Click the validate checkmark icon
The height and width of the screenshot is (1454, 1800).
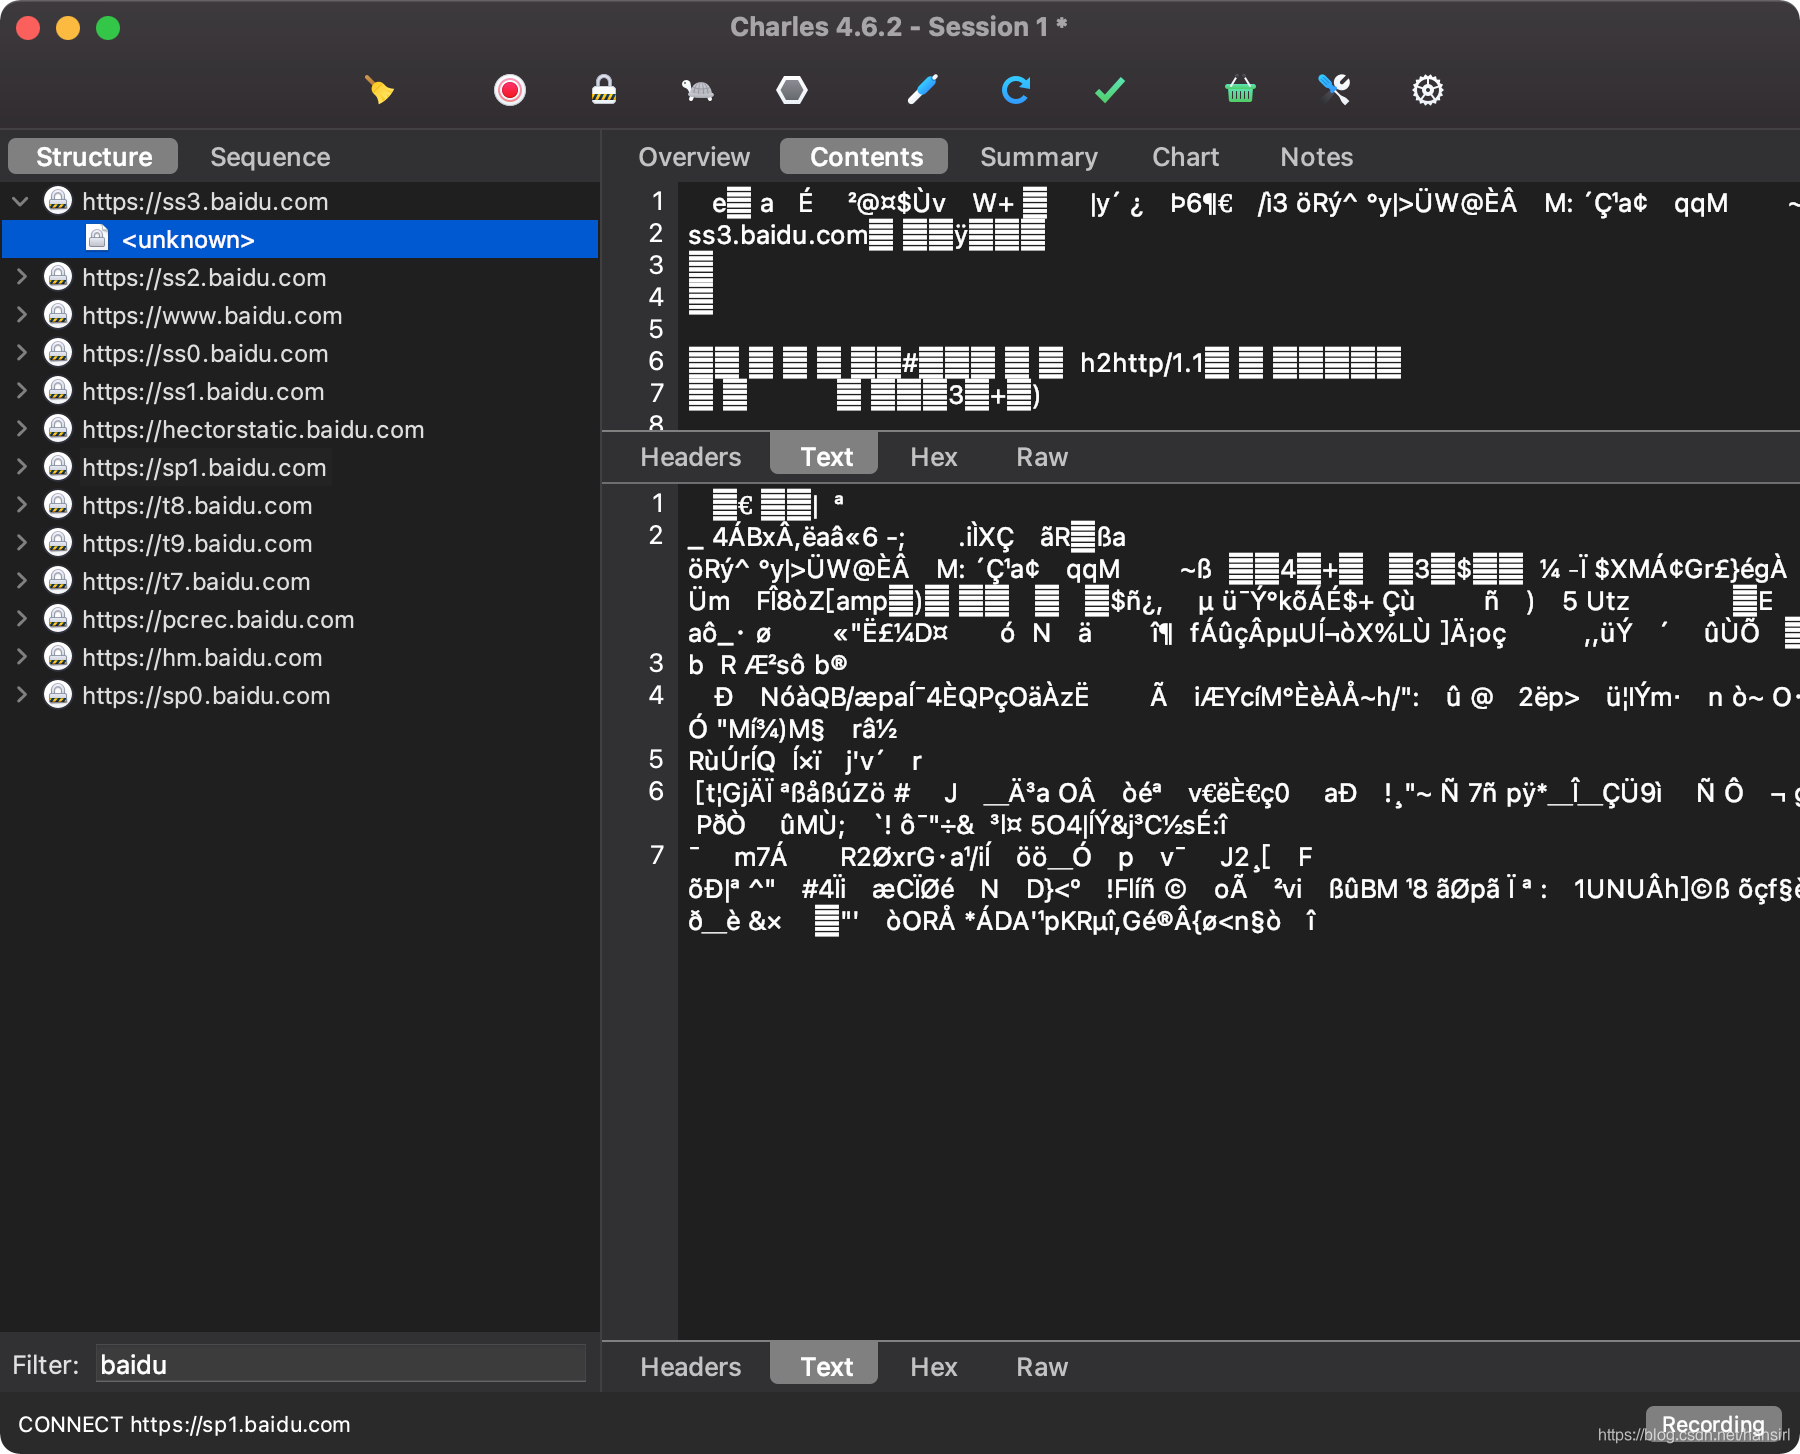[x=1110, y=90]
